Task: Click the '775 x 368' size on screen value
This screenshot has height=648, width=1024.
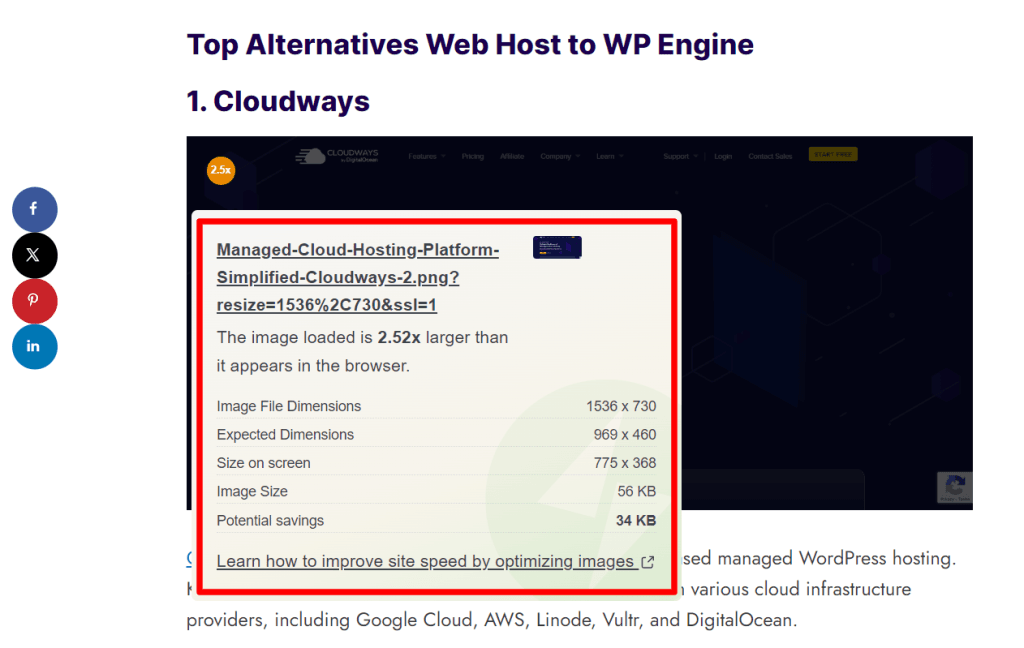Action: (x=625, y=463)
